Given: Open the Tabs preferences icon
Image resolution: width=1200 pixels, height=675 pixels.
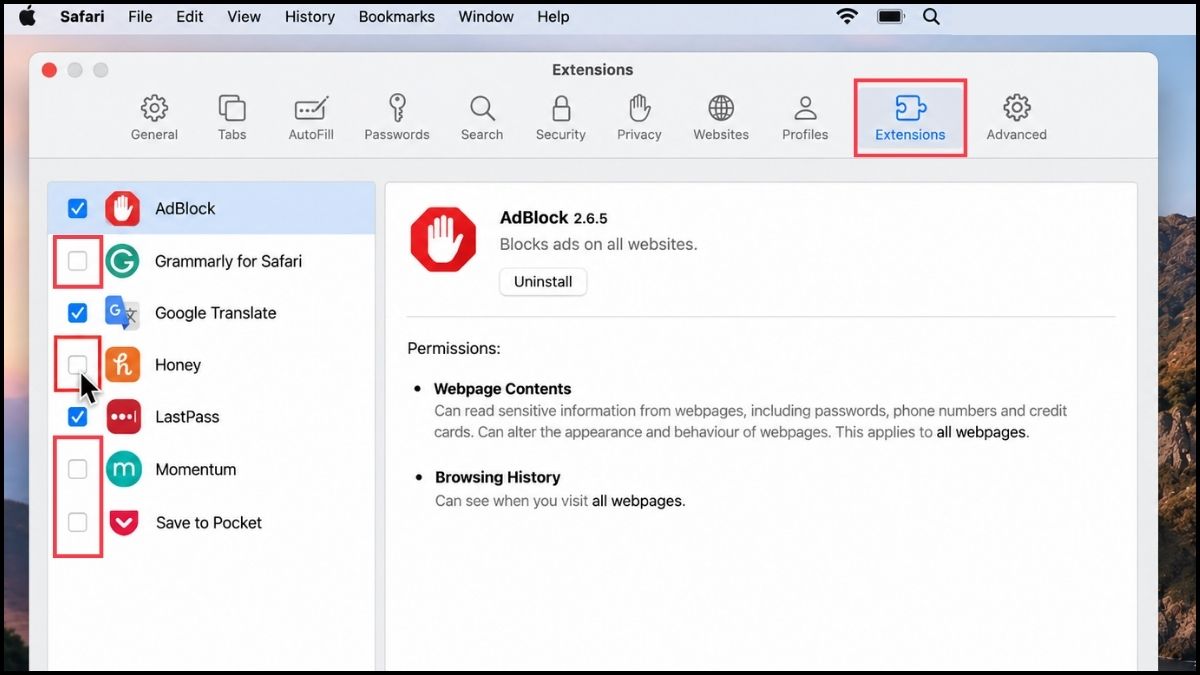Looking at the screenshot, I should (232, 108).
